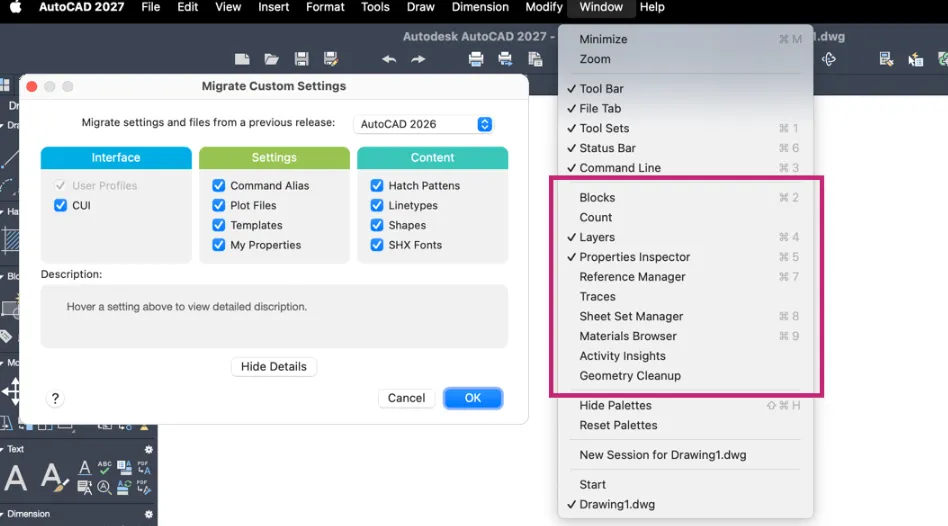
Task: Click the Batch Publish printer icon
Action: [x=505, y=59]
